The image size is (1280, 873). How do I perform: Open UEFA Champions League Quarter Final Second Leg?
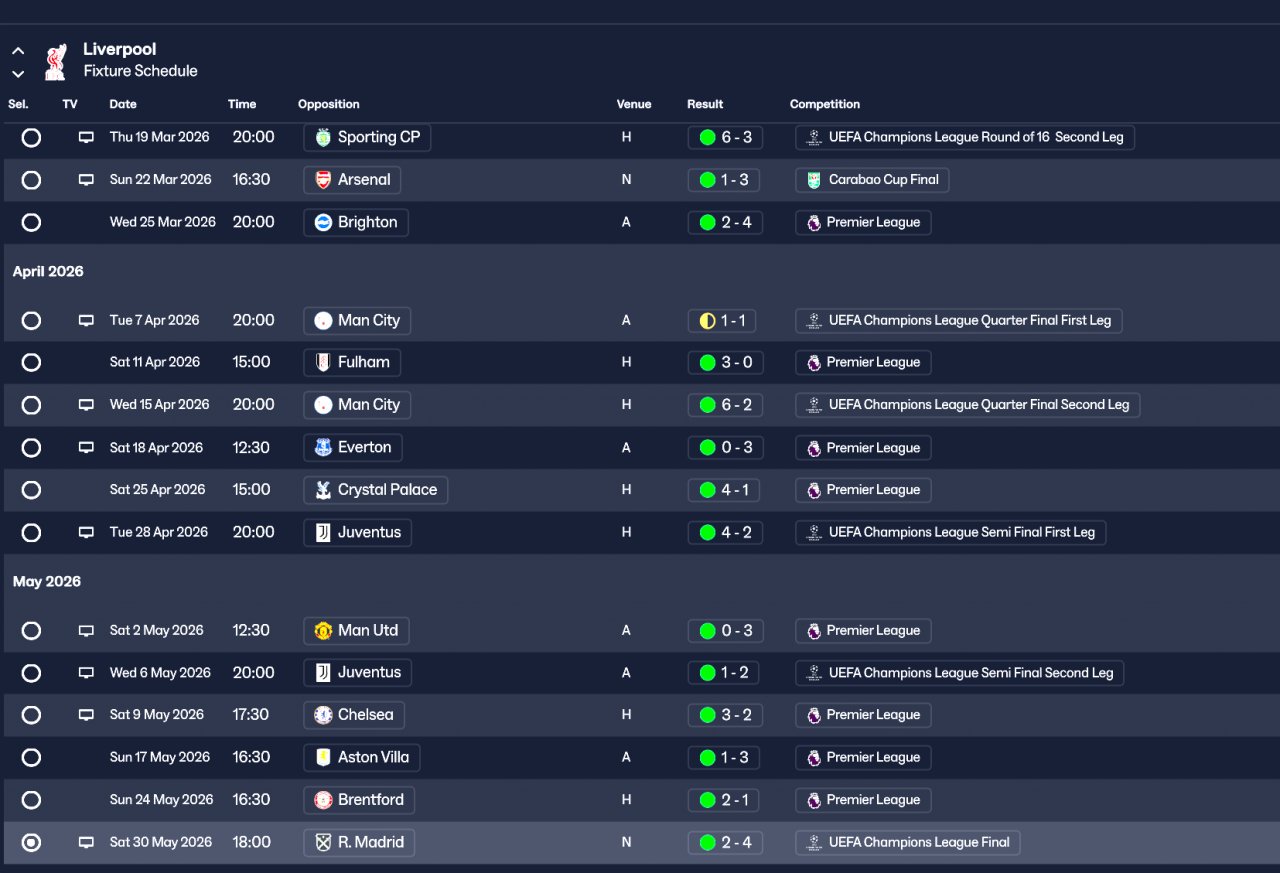pos(968,405)
